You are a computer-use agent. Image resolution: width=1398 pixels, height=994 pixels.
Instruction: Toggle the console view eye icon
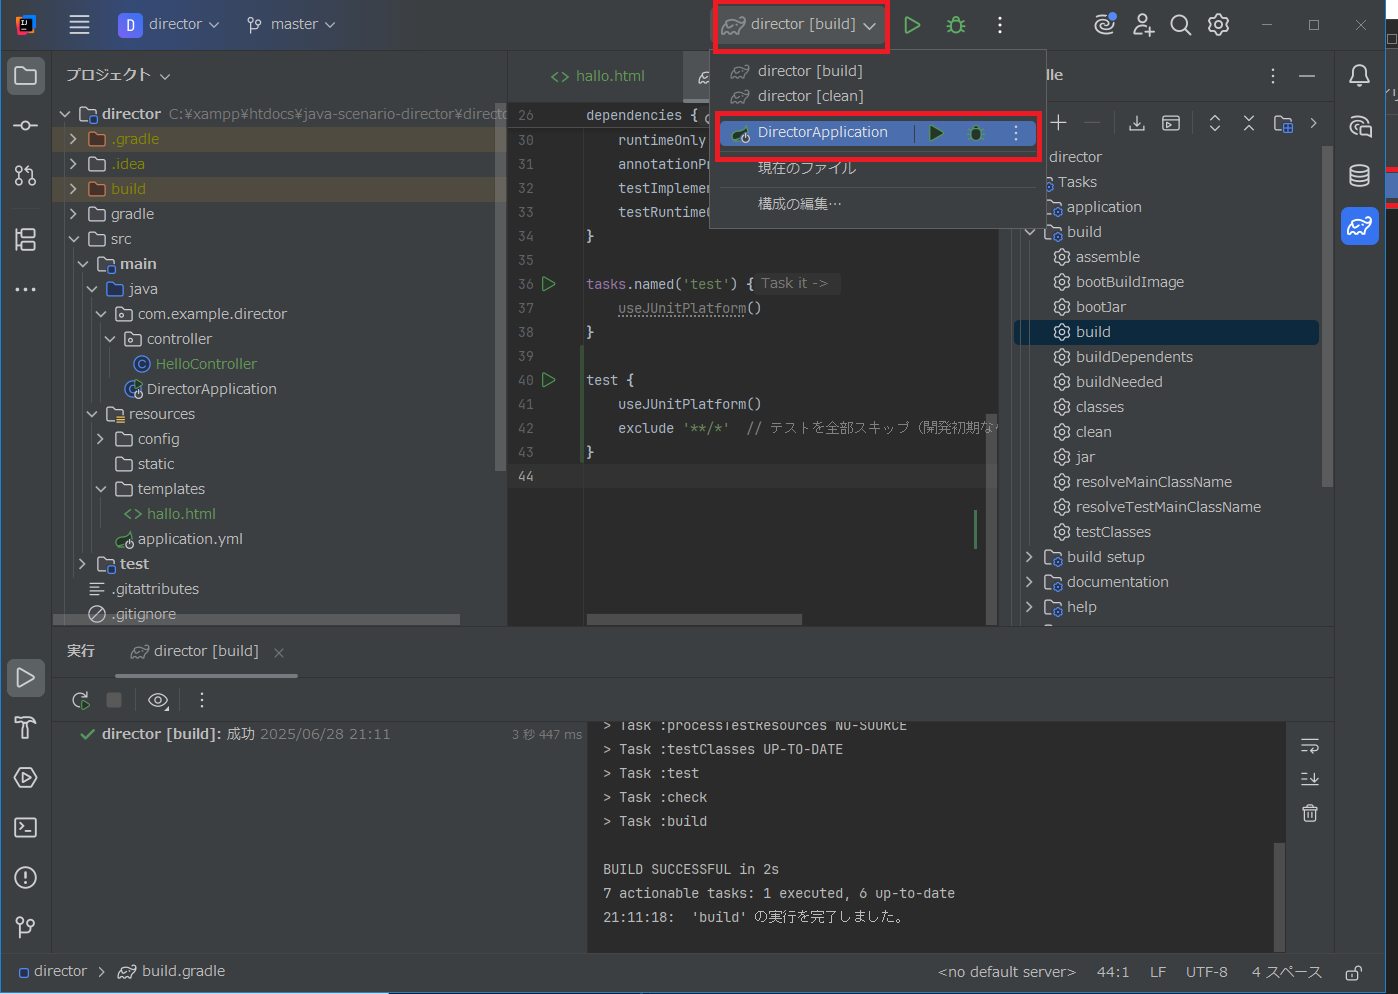(158, 700)
